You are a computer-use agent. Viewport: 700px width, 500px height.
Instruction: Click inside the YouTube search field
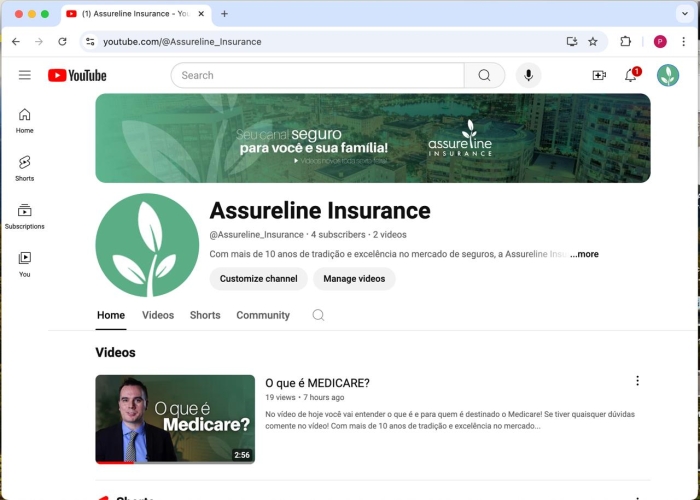pos(317,75)
